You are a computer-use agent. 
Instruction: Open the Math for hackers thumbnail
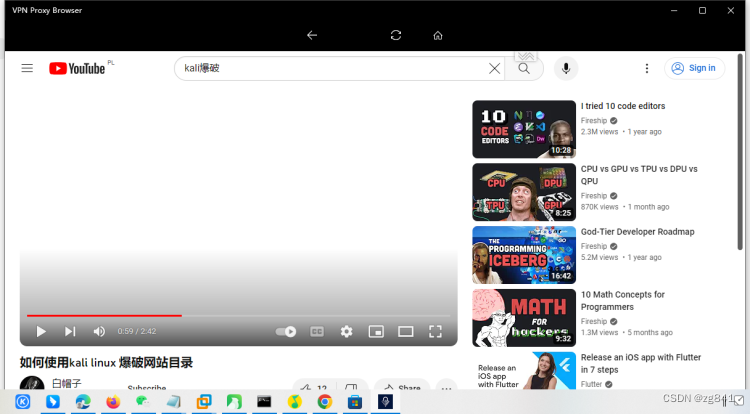click(524, 318)
